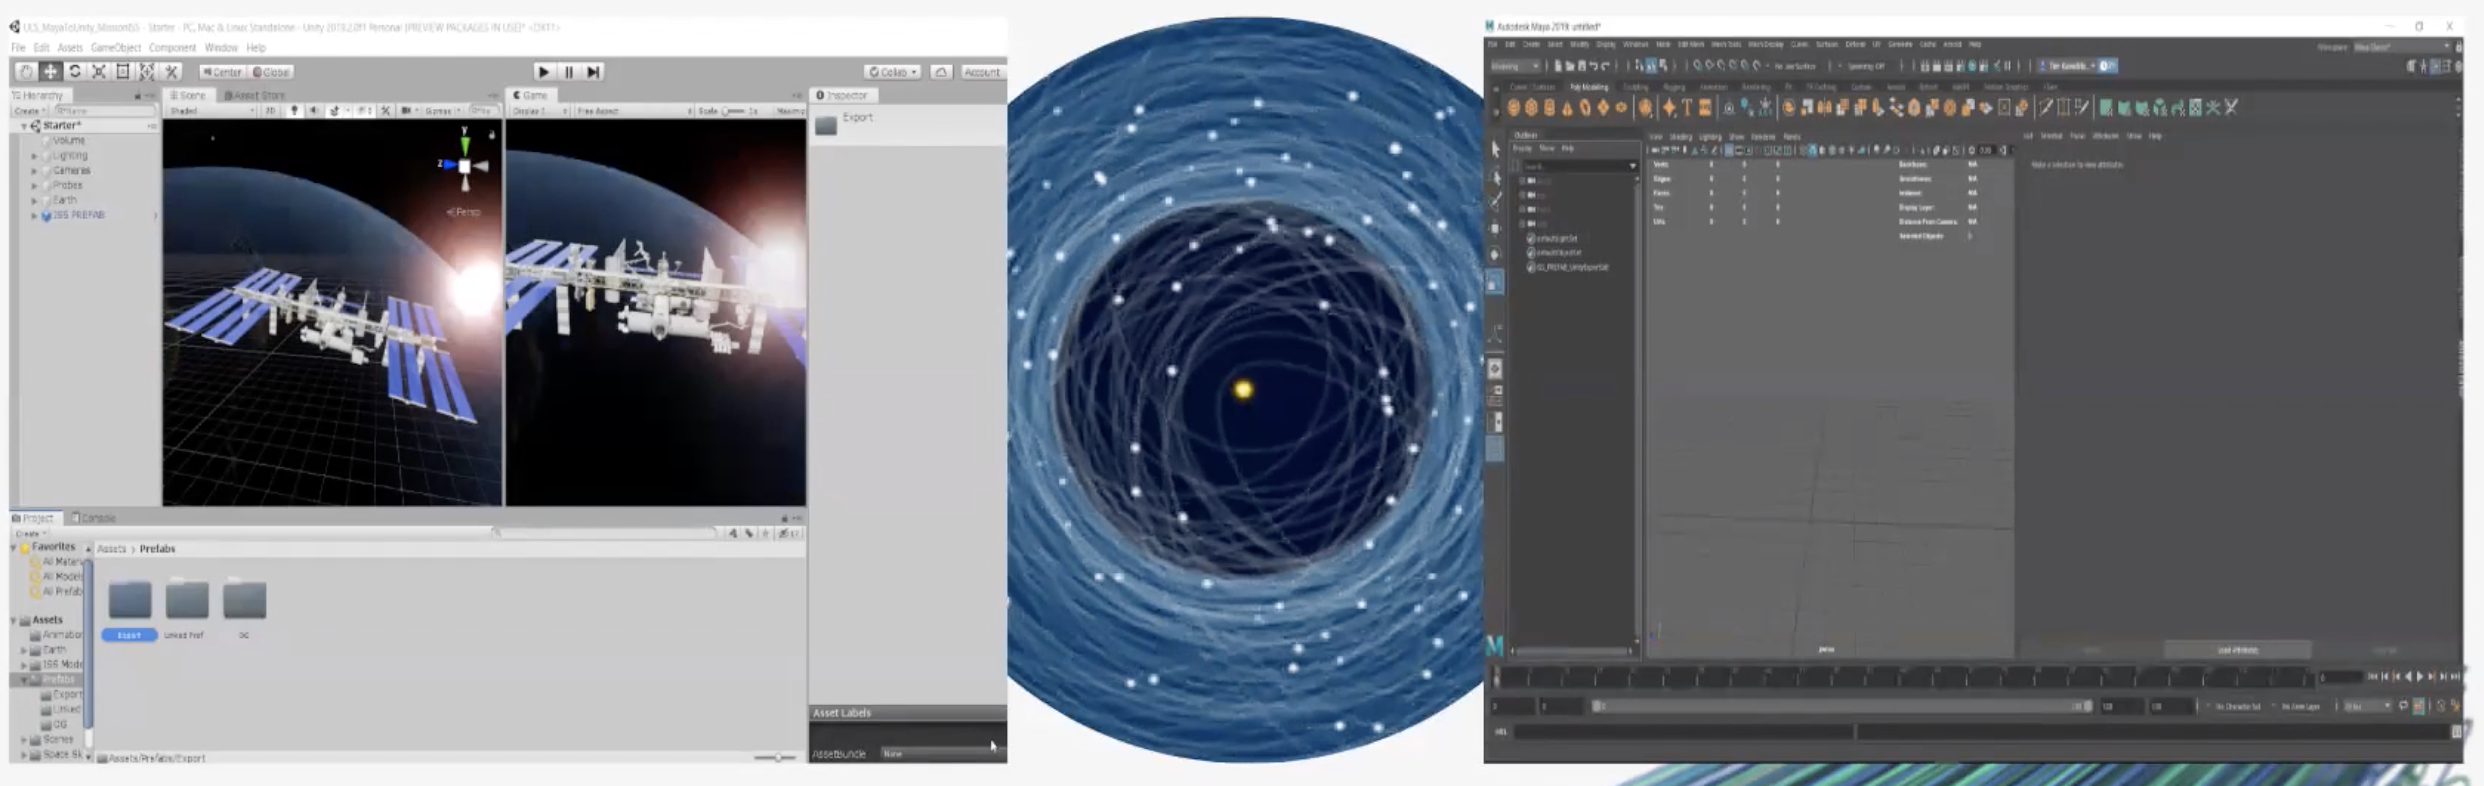Viewport: 2484px width, 786px height.
Task: Select the Scale tool in Unity toolbar
Action: click(x=99, y=72)
